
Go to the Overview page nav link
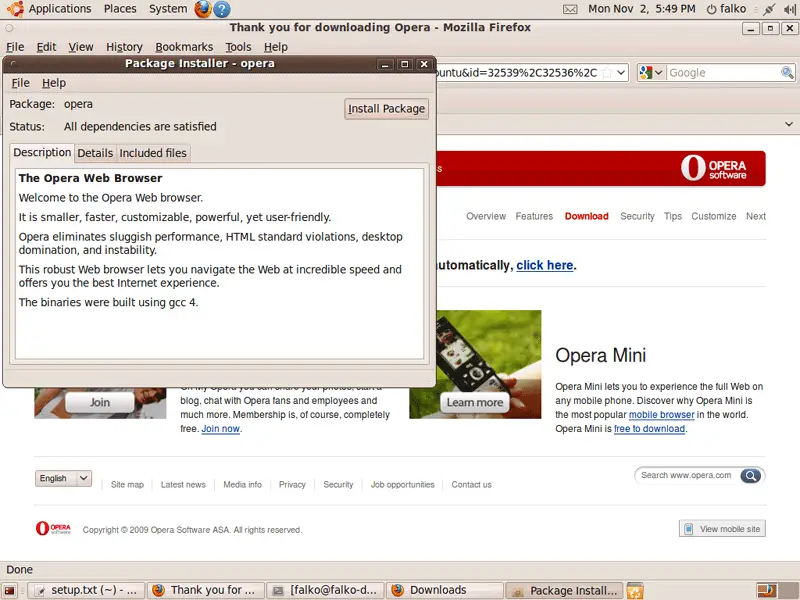tap(486, 216)
